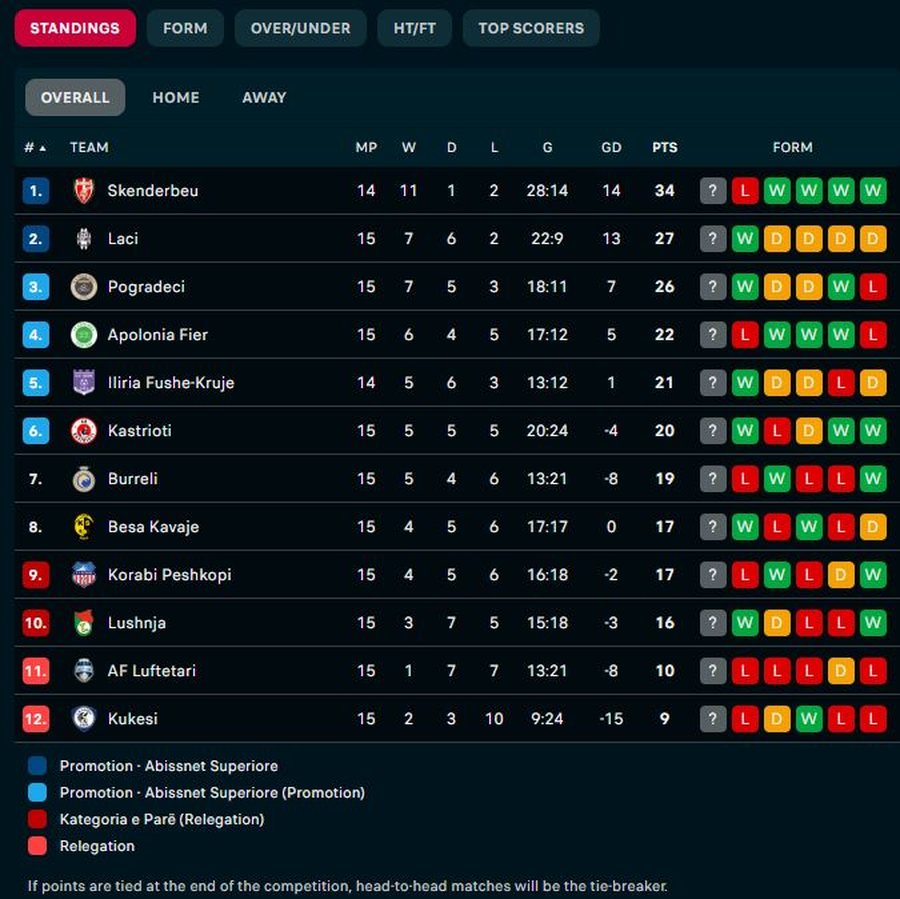Screen dimensions: 900x899
Task: Sort table by the # rank arrow
Action: coord(42,148)
